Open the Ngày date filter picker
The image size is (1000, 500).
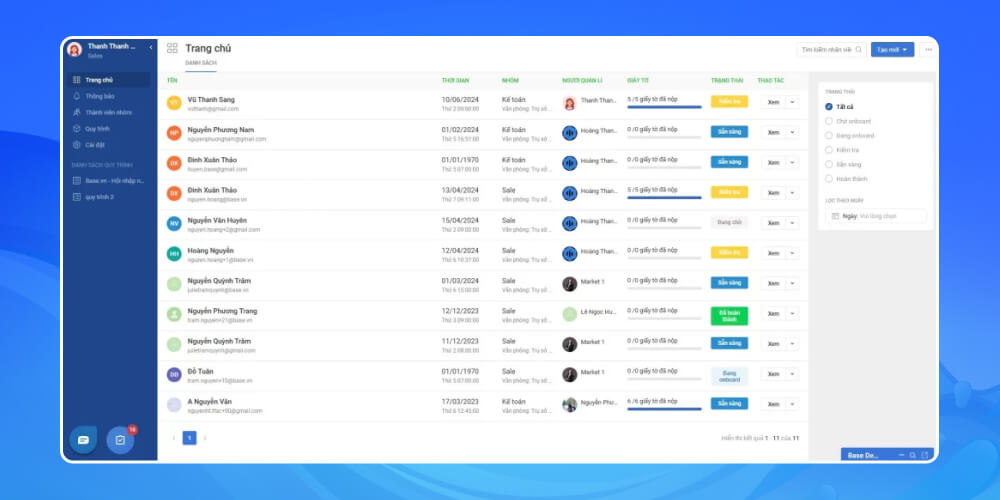pos(876,216)
